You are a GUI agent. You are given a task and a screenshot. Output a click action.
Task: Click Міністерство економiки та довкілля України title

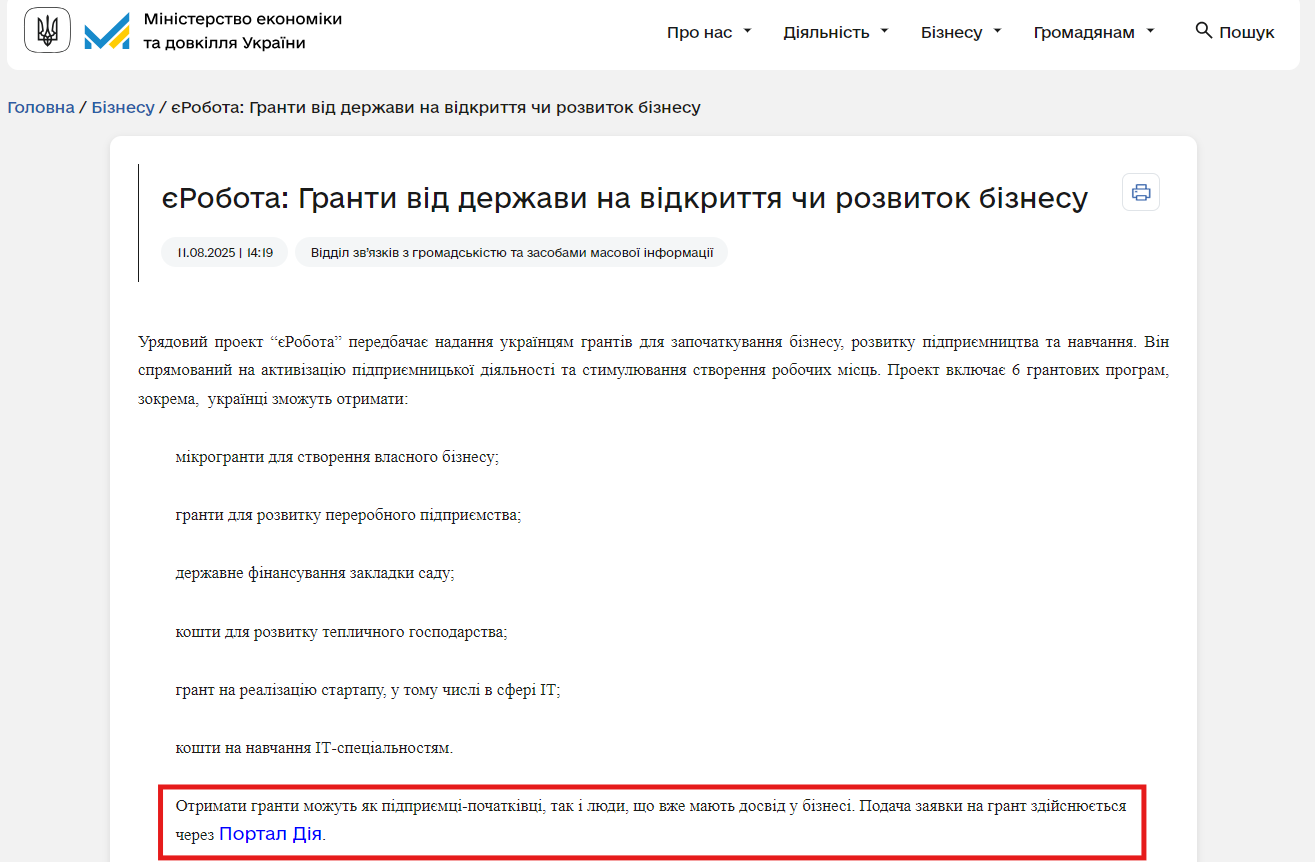[x=243, y=31]
